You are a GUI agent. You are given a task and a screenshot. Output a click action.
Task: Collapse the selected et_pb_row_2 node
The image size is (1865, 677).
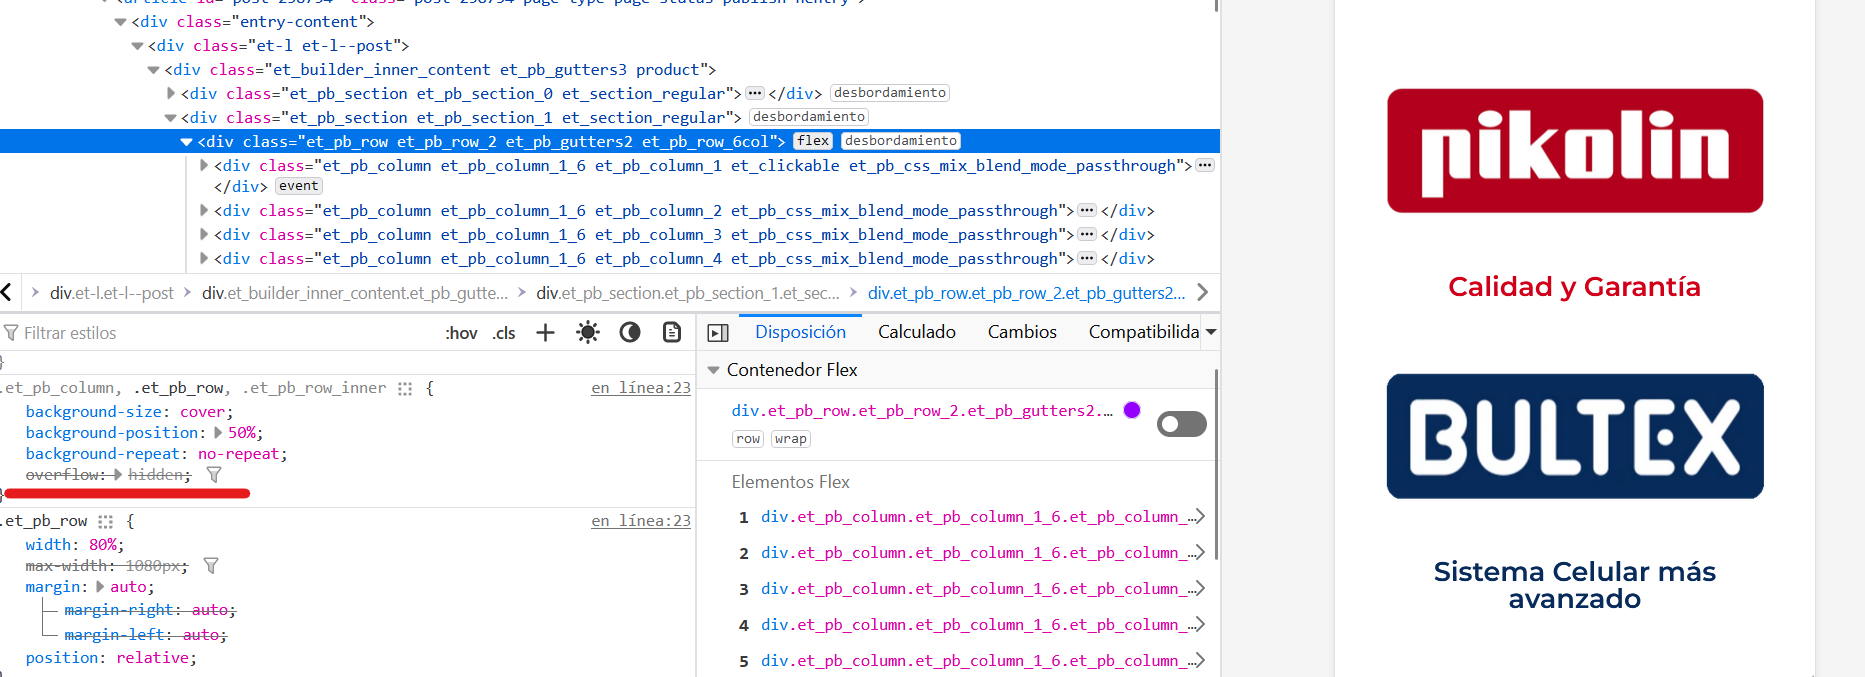tap(187, 142)
